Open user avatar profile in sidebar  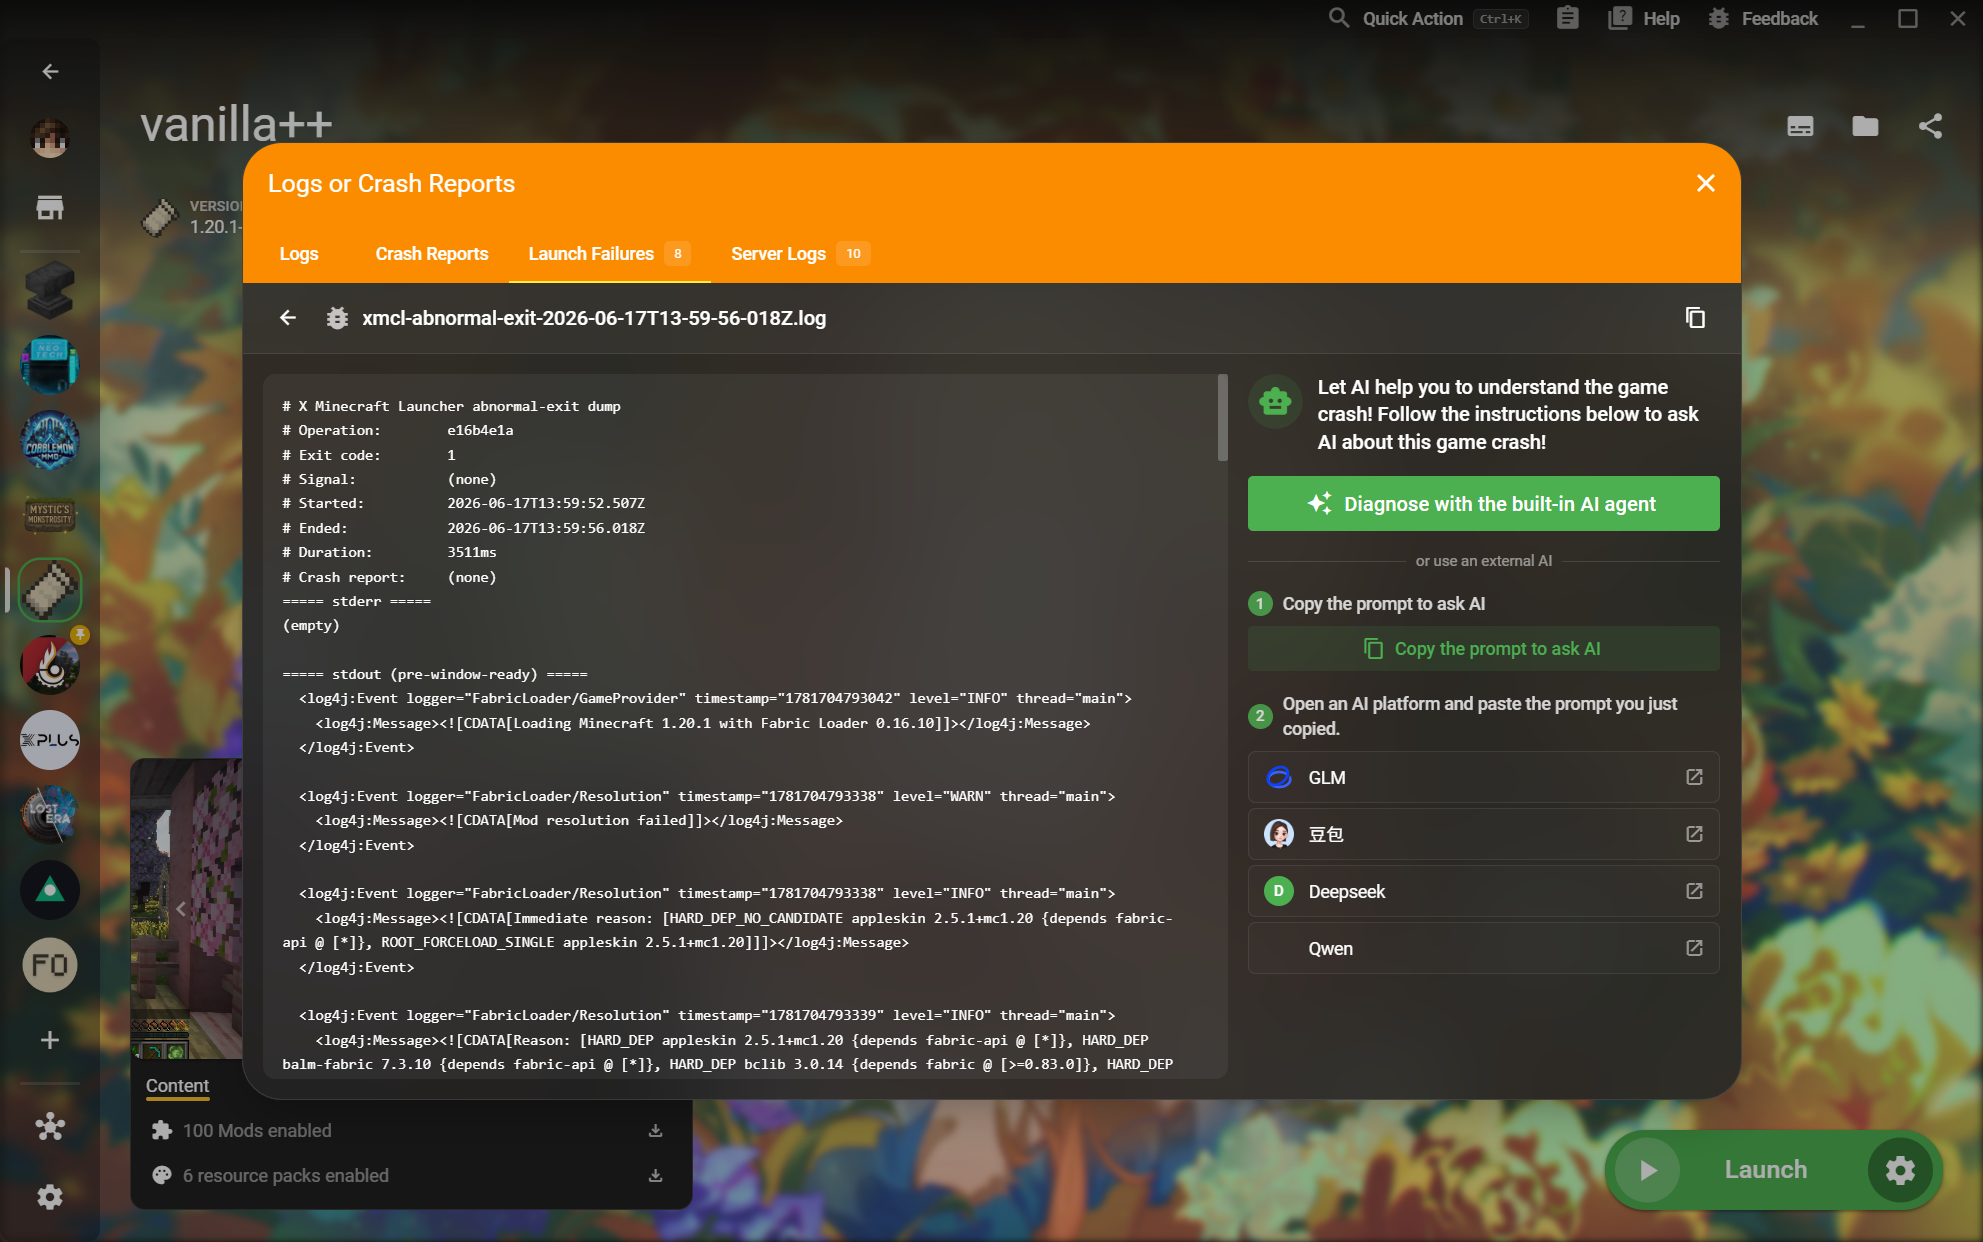point(50,138)
